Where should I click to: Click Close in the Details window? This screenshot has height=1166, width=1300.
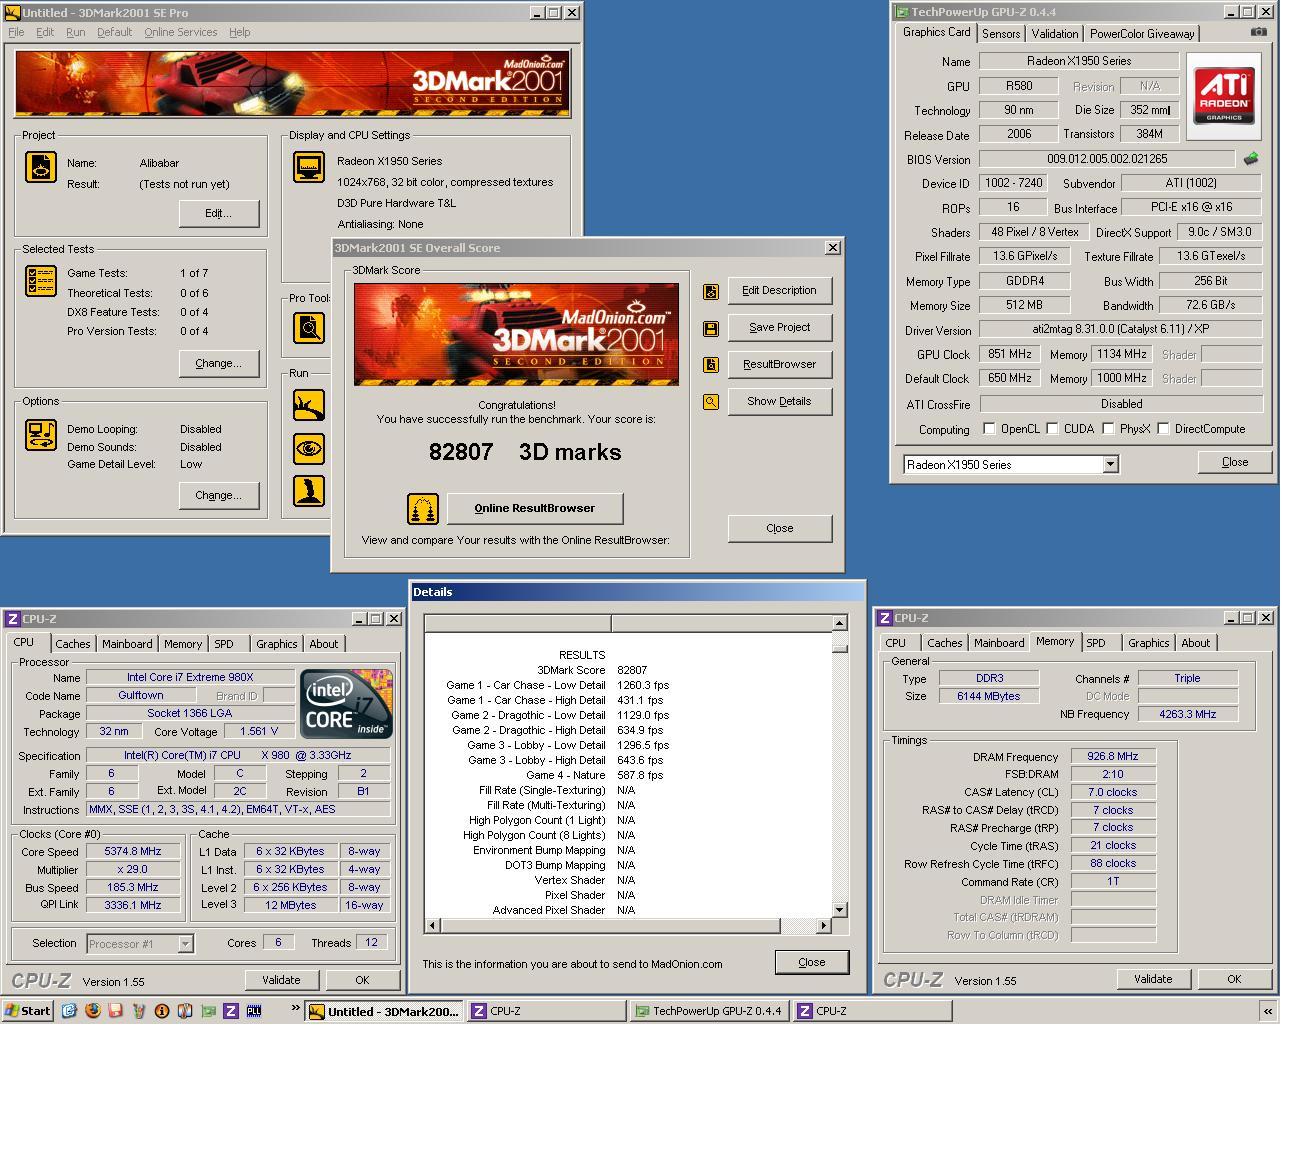coord(812,963)
